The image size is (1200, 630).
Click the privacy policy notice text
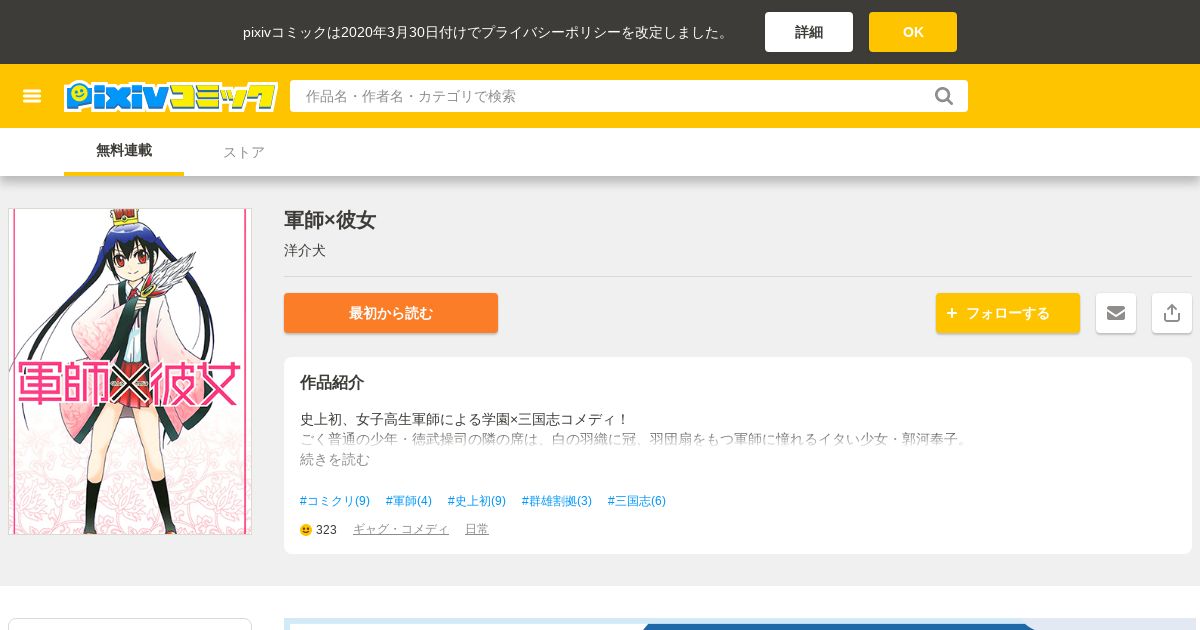coord(488,32)
